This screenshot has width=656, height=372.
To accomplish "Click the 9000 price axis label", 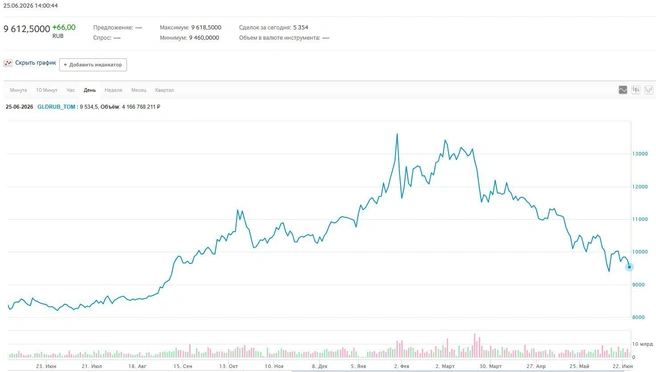I will click(x=639, y=285).
